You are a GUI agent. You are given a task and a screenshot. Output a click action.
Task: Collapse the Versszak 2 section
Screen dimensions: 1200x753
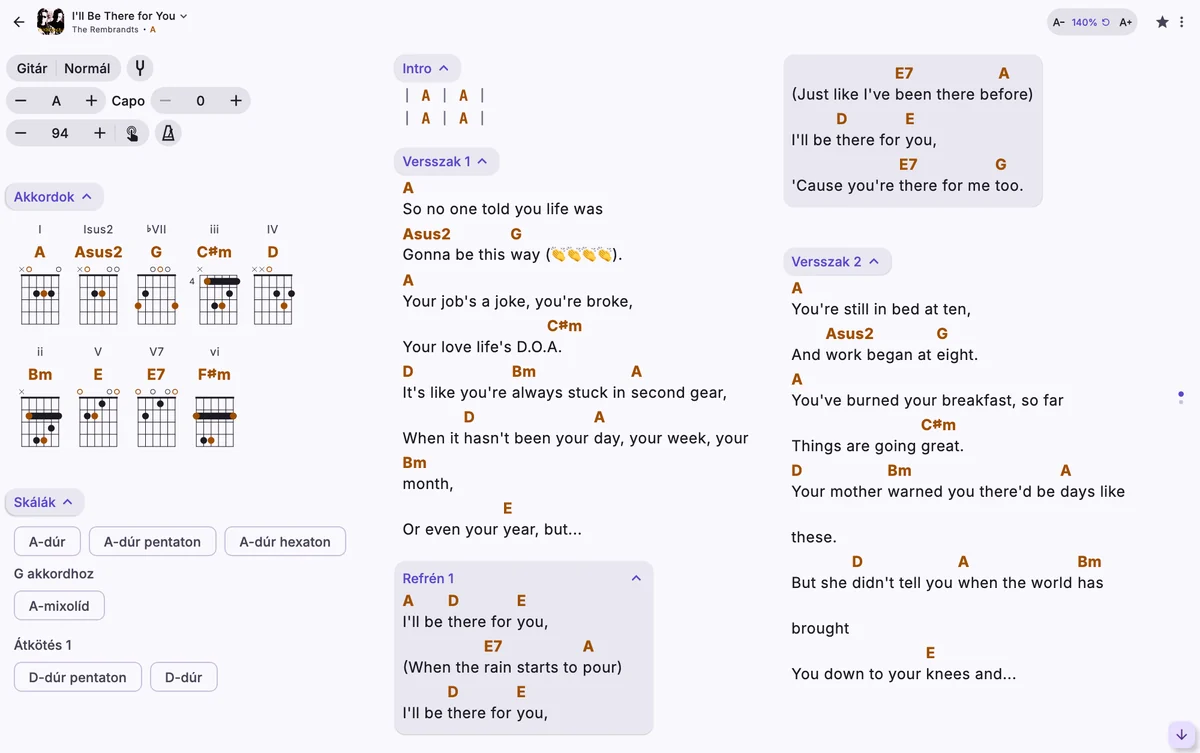coord(836,262)
